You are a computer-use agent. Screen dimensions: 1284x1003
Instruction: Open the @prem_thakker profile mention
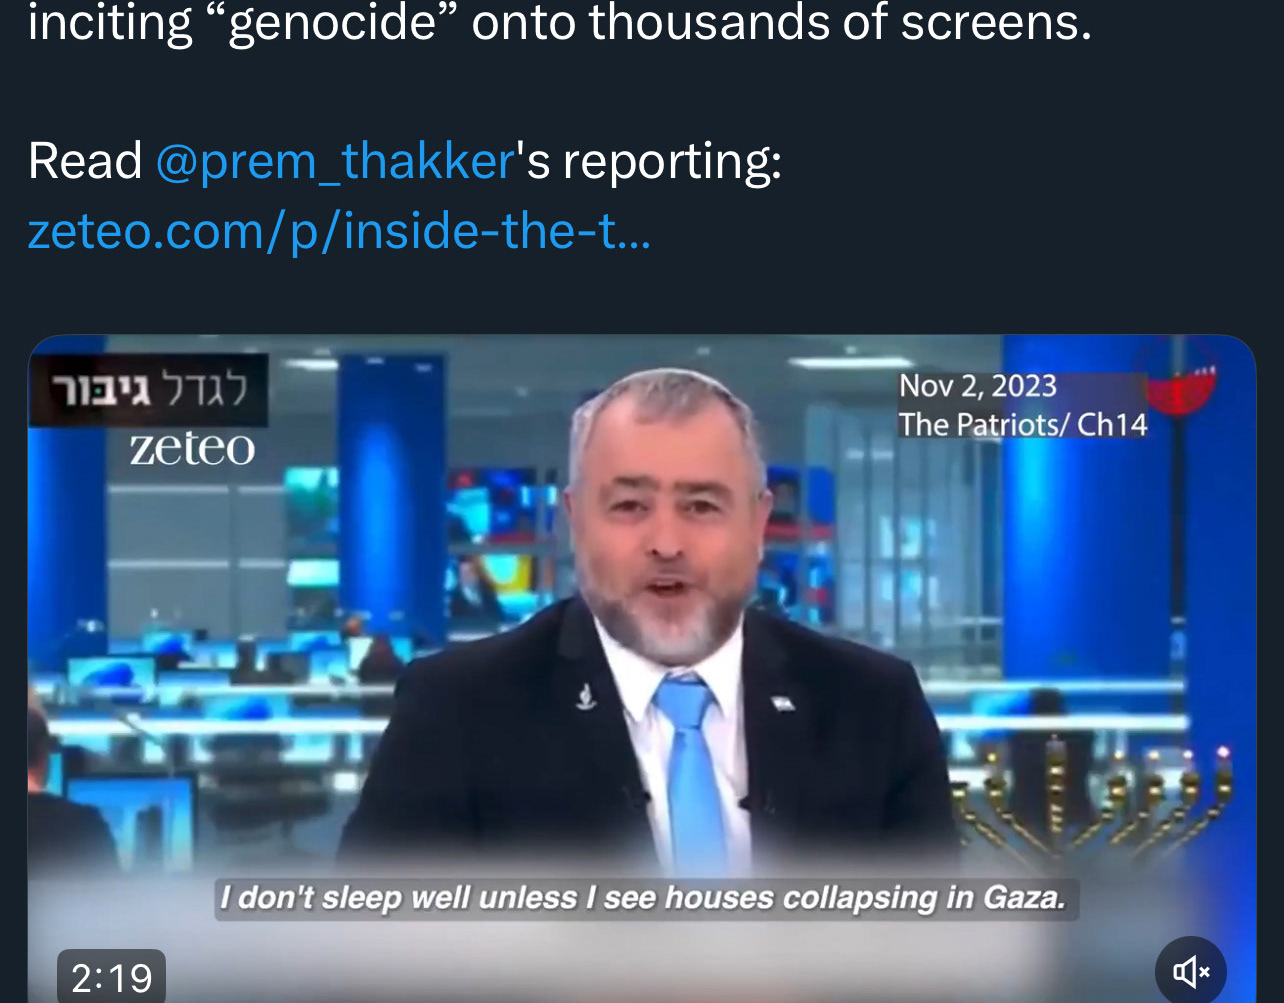(x=335, y=161)
